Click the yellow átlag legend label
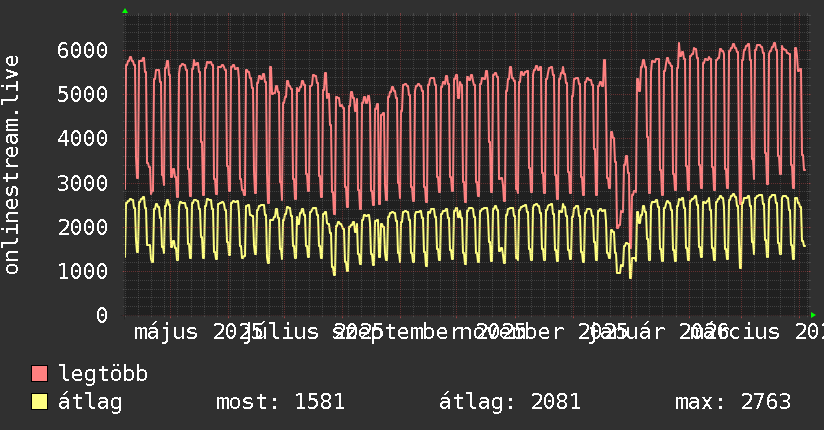824x430 pixels. [90, 402]
